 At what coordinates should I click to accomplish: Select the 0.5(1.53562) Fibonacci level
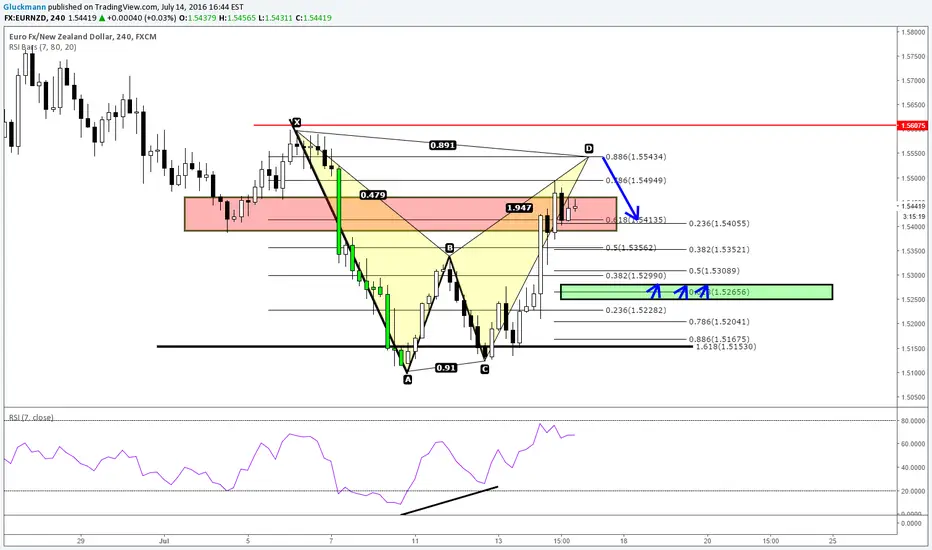point(631,247)
